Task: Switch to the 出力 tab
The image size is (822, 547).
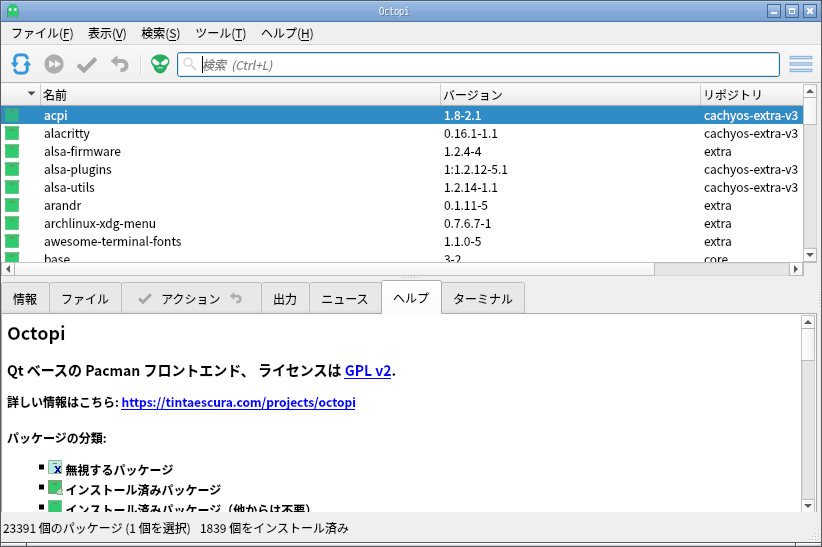Action: pos(285,299)
